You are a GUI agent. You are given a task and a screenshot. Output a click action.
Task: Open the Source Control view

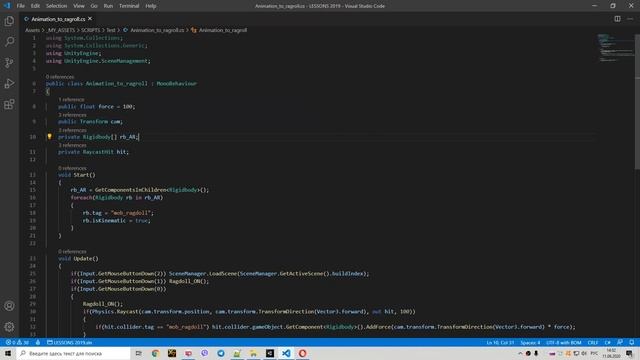pos(9,62)
